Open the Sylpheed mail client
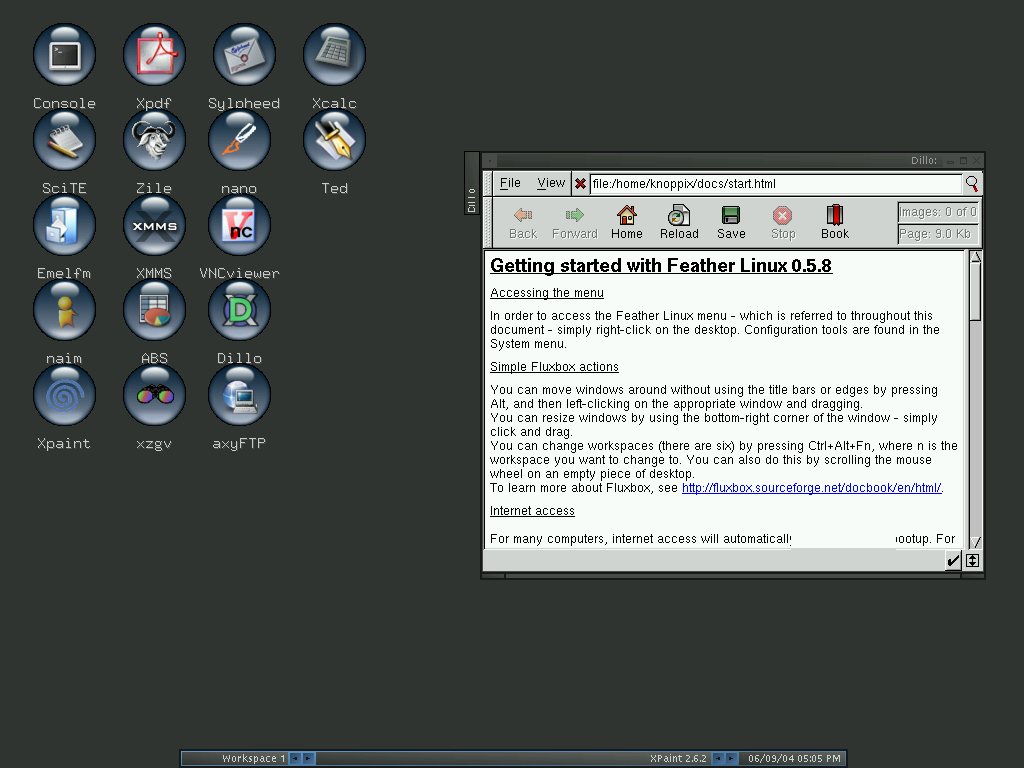Viewport: 1024px width, 768px height. 244,54
